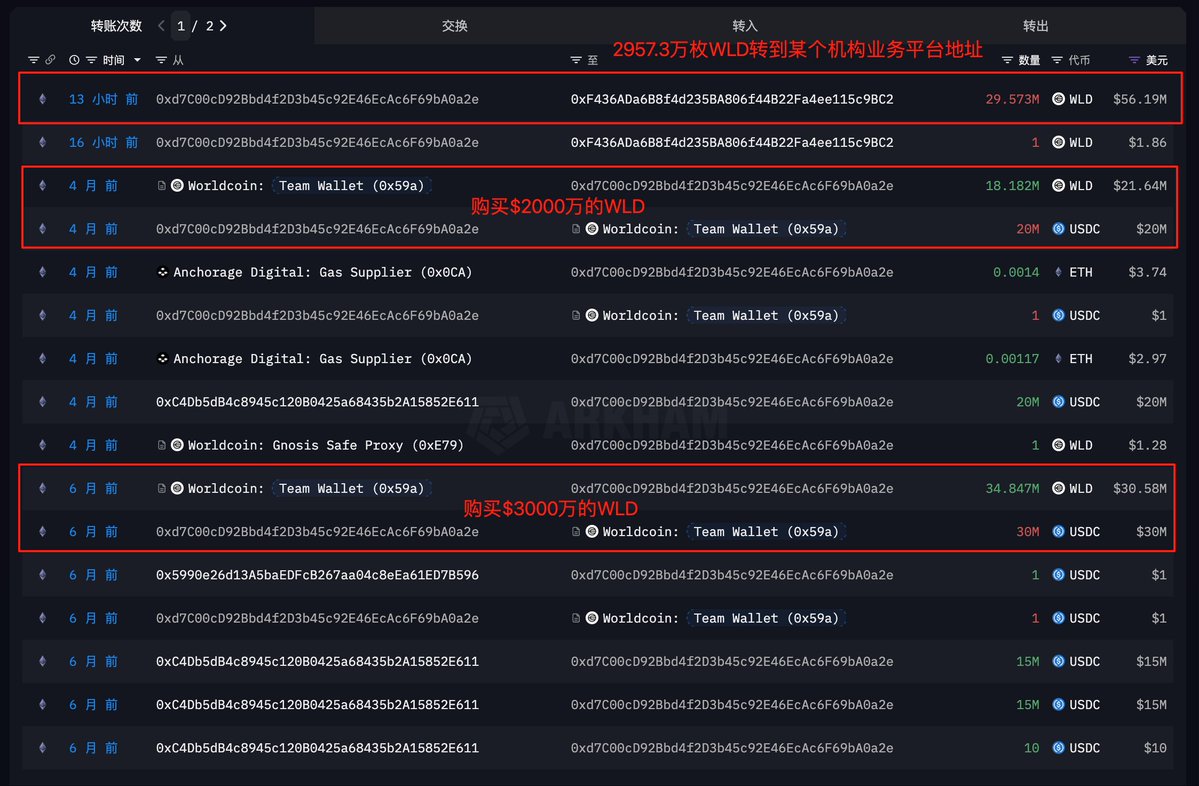Click the Ethereum icon in the $10 USDC row

43,748
